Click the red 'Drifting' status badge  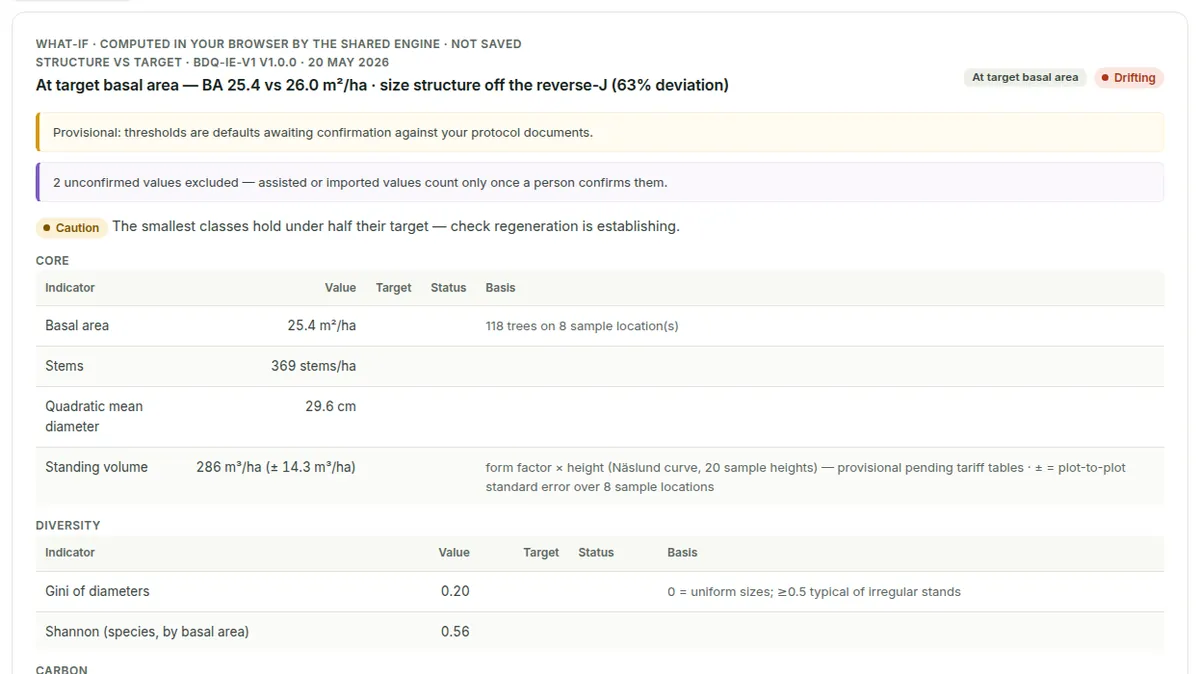tap(1128, 77)
